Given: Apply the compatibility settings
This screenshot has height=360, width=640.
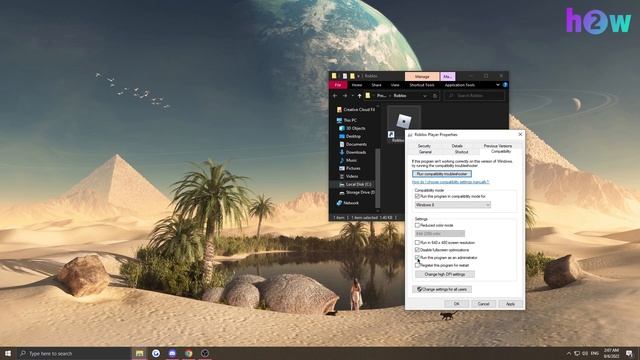Looking at the screenshot, I should (510, 304).
